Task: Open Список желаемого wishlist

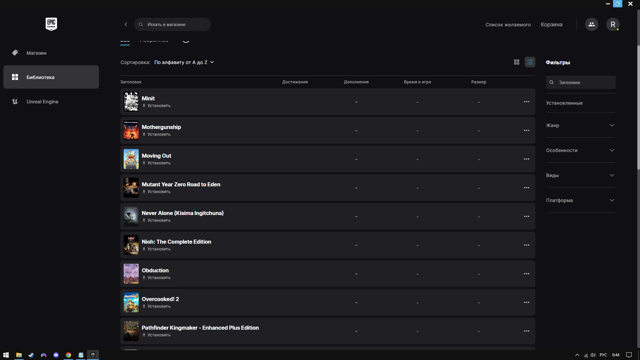Action: click(x=508, y=25)
